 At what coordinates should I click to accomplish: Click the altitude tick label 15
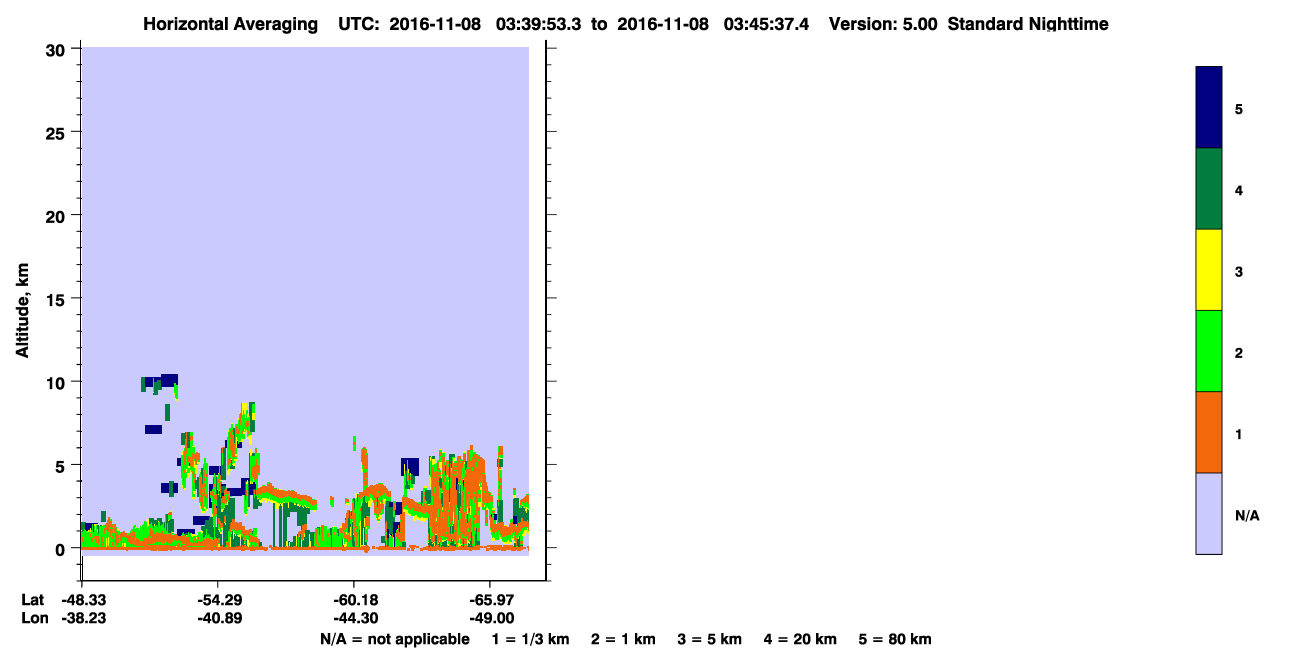tap(57, 299)
